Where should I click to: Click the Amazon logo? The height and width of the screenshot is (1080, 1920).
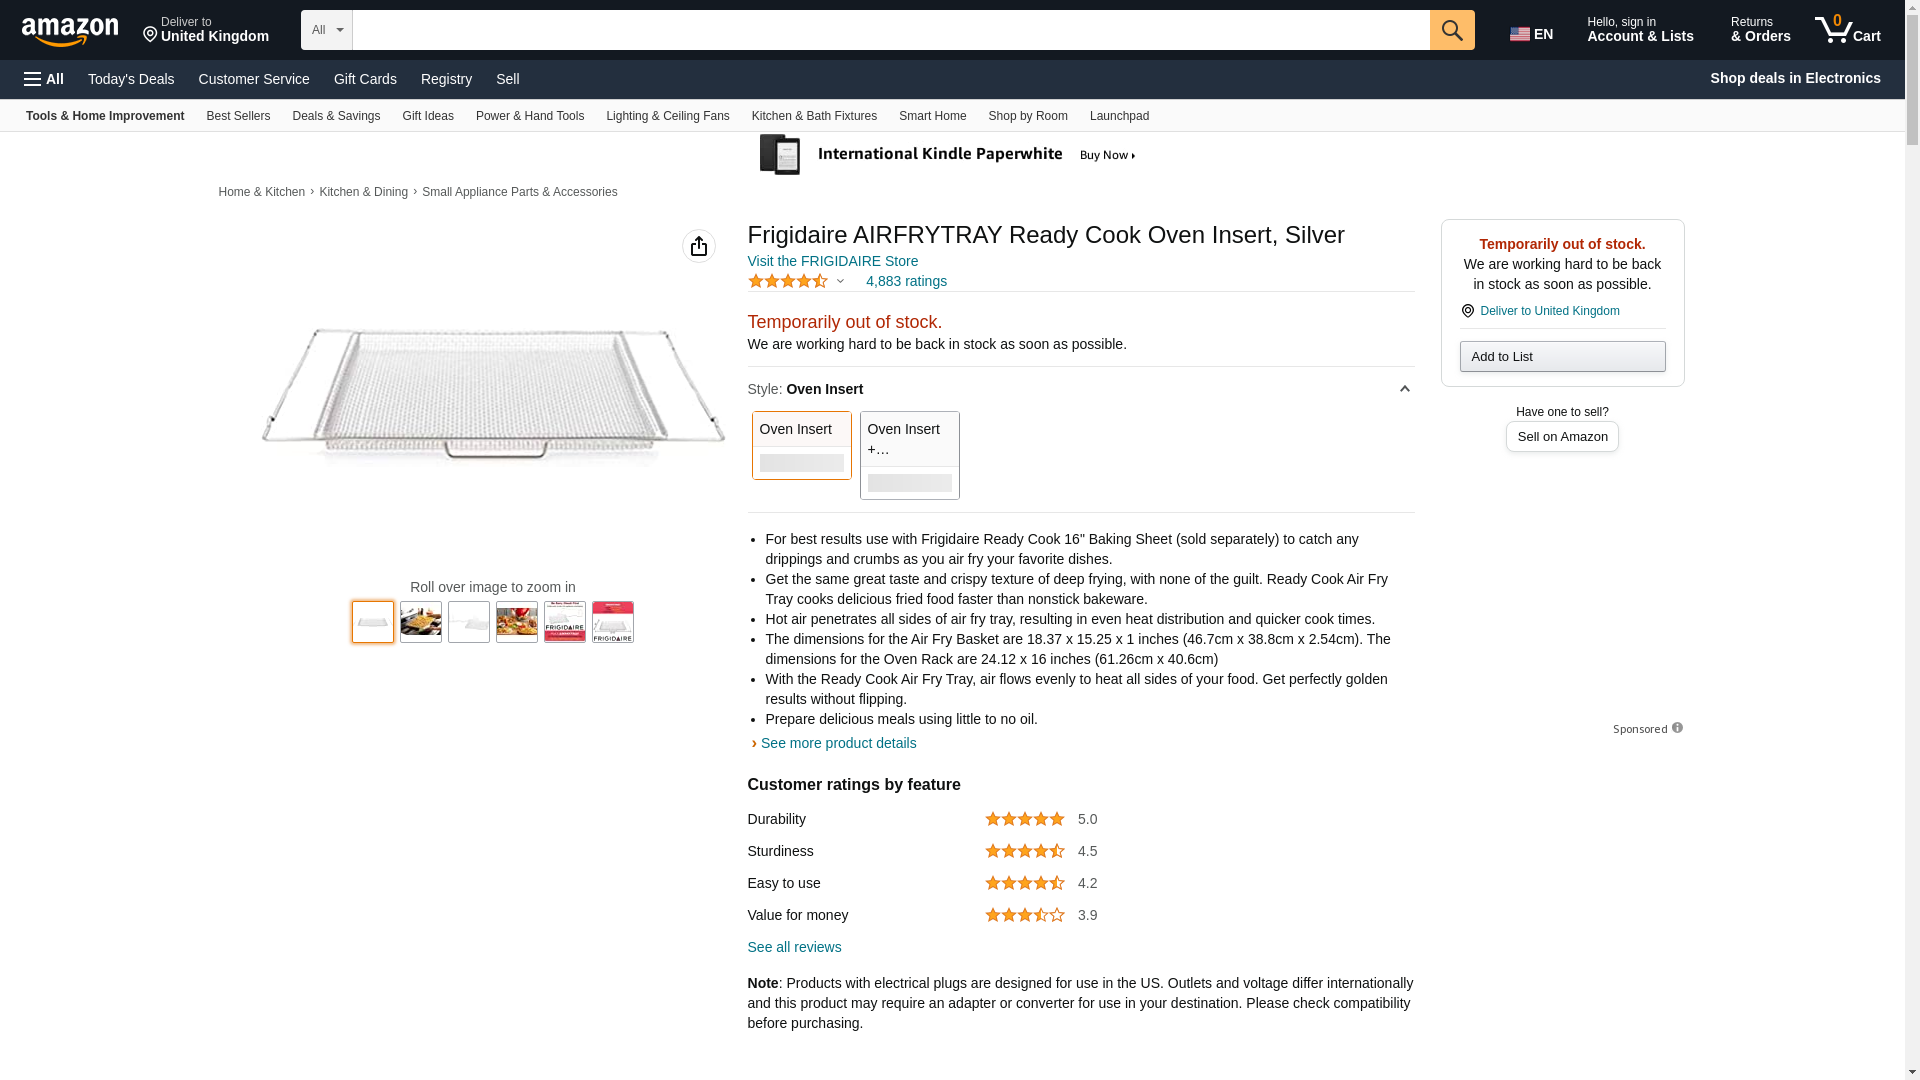pyautogui.click(x=70, y=32)
